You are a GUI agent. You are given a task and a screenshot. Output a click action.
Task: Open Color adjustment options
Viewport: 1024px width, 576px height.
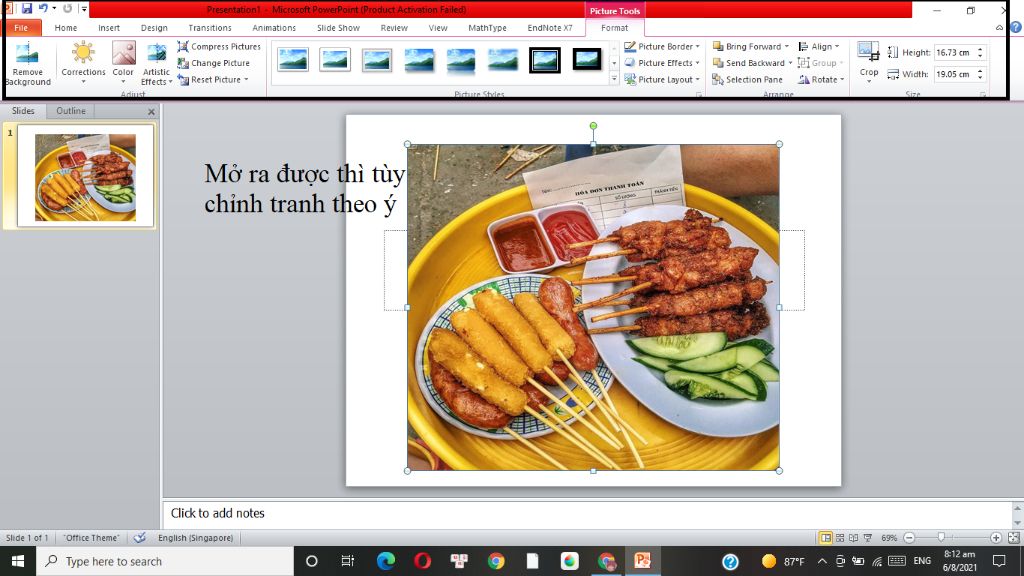[123, 63]
